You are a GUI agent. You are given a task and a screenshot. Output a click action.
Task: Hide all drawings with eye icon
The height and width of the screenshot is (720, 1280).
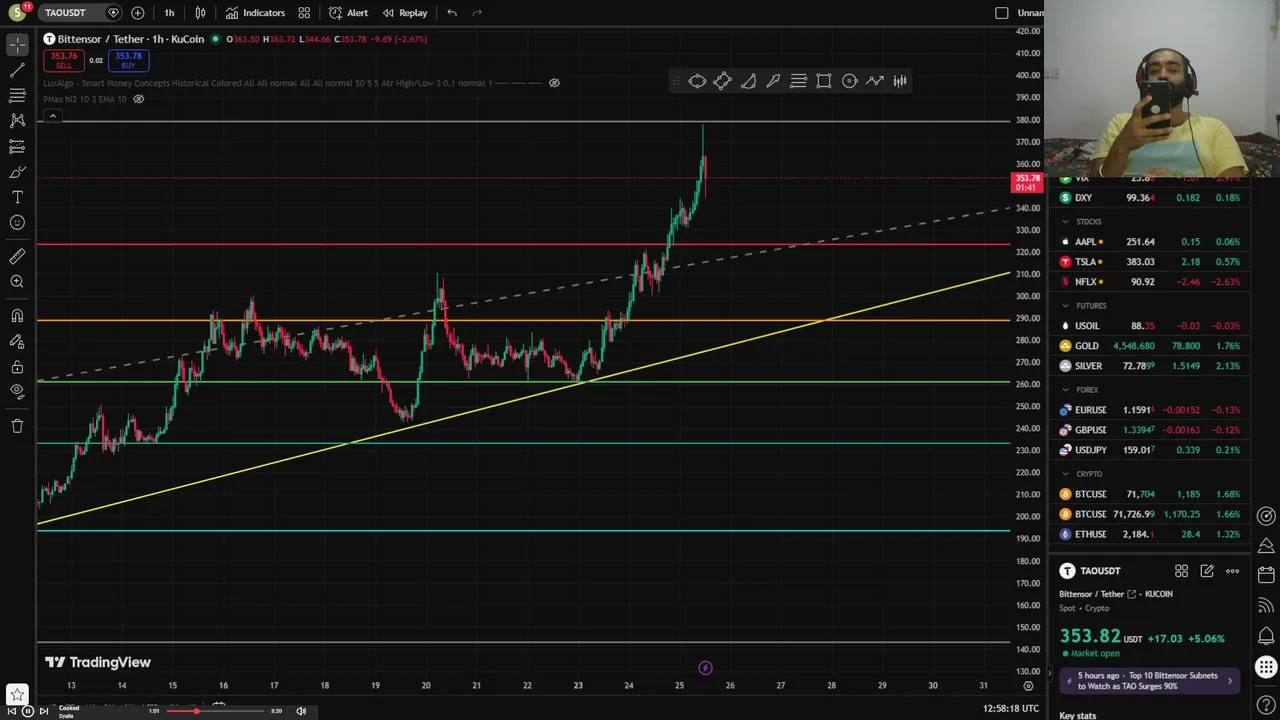[x=17, y=391]
